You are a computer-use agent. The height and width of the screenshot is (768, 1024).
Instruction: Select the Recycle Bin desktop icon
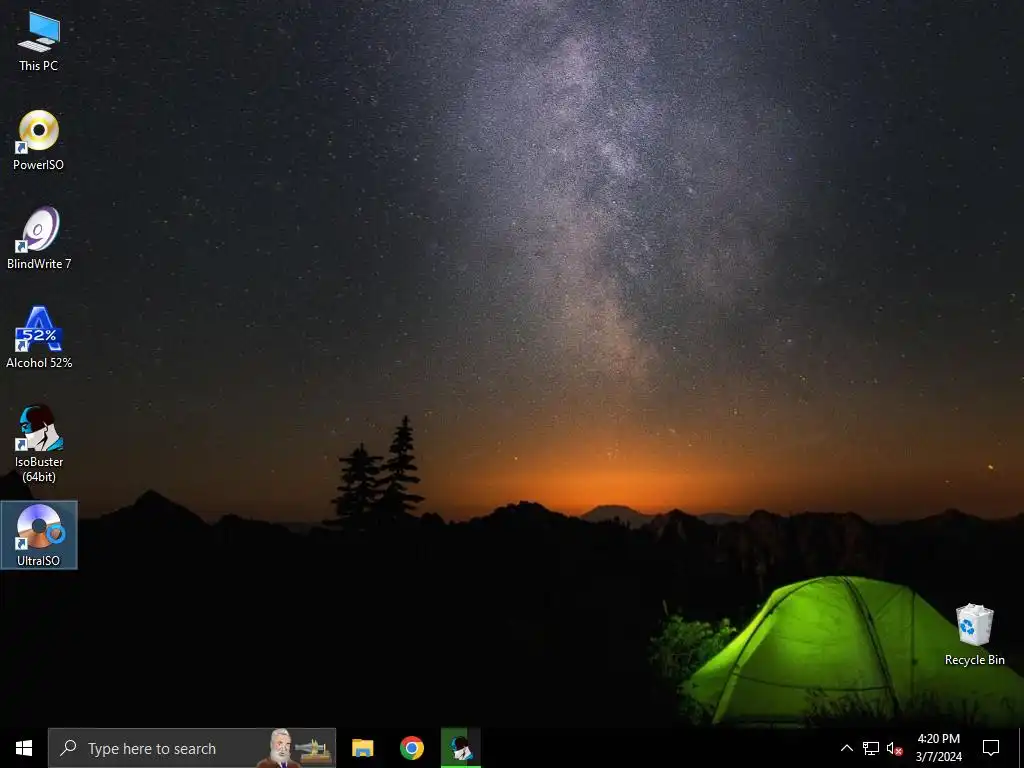974,634
